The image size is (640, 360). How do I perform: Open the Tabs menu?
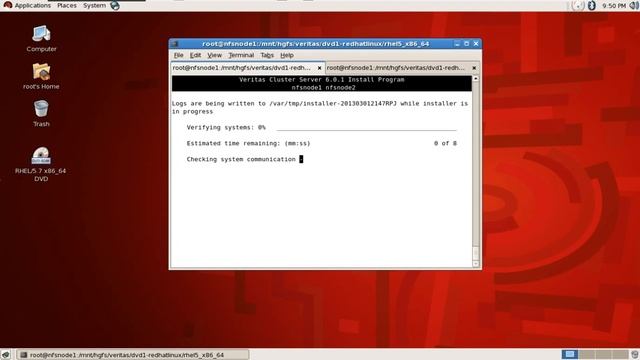(x=267, y=55)
